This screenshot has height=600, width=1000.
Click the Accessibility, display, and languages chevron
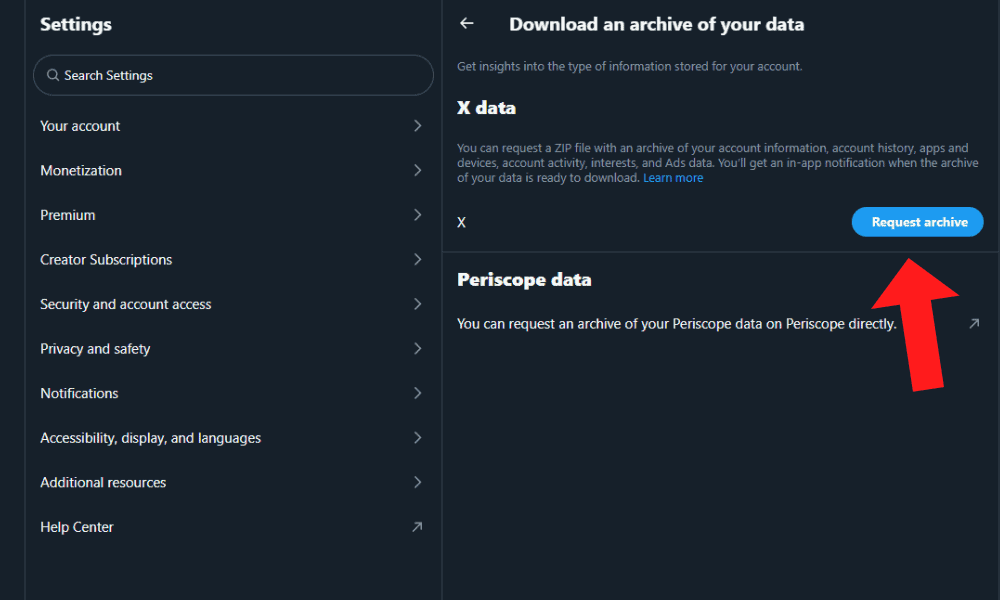click(x=417, y=438)
